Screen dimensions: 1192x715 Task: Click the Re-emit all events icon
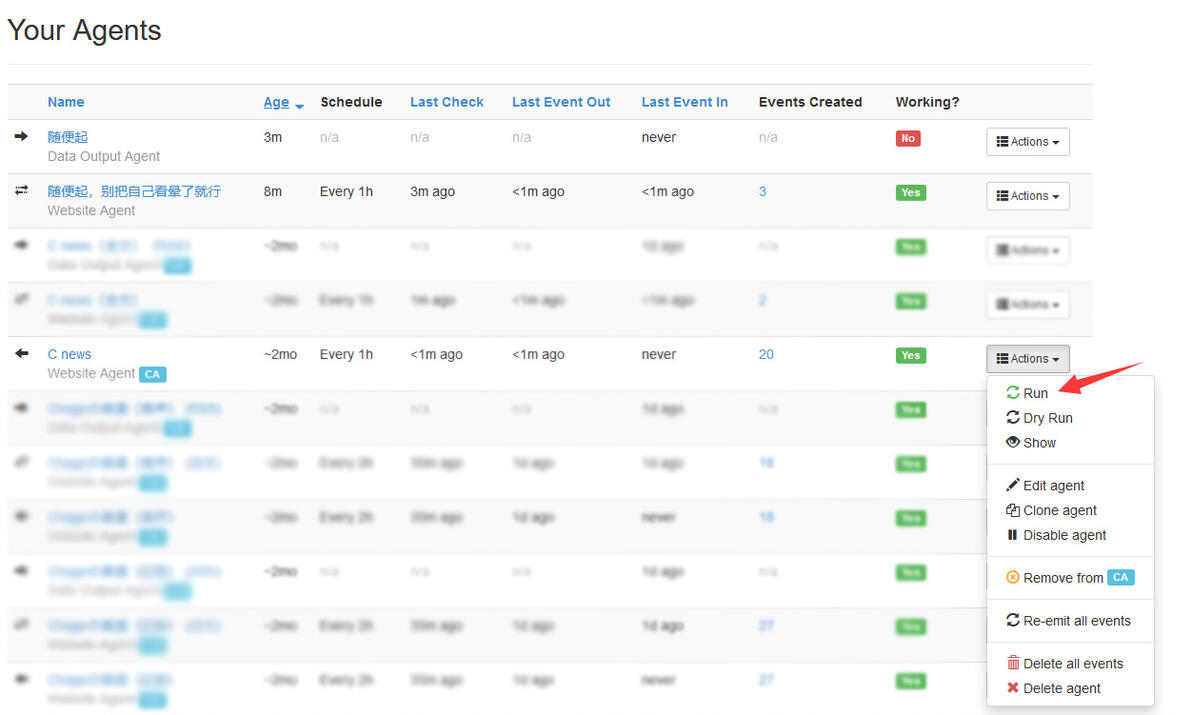click(x=1013, y=620)
